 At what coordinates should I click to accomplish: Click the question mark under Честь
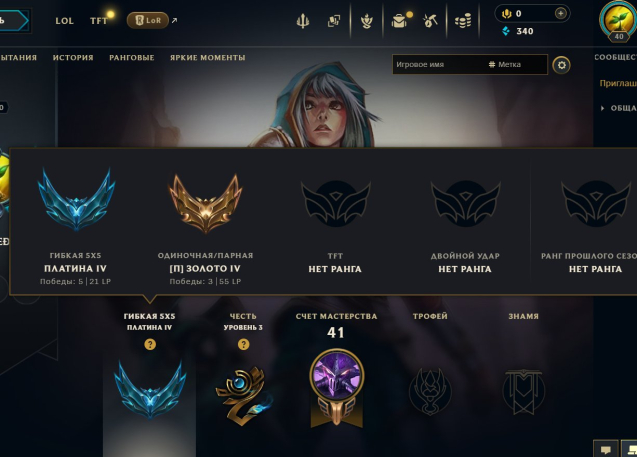coord(243,344)
